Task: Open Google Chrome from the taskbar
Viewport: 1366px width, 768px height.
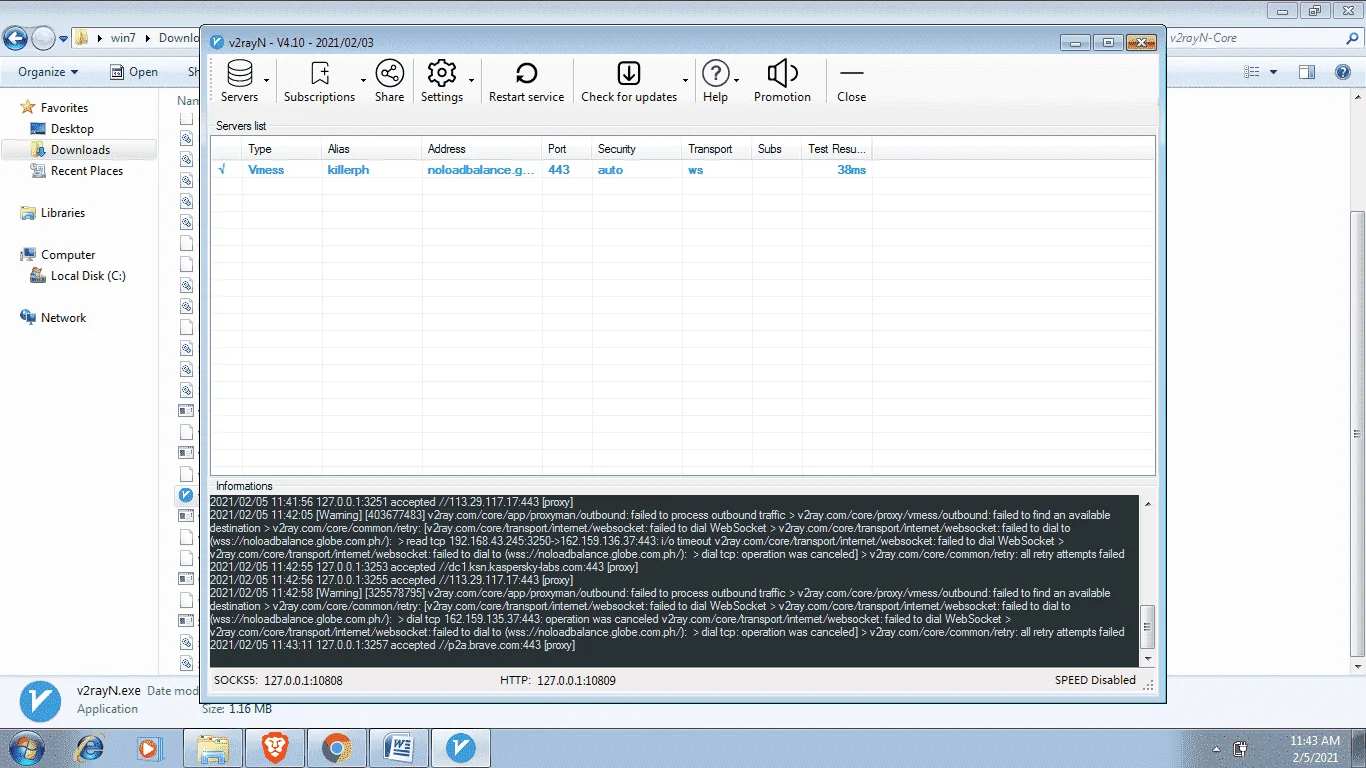Action: (337, 748)
